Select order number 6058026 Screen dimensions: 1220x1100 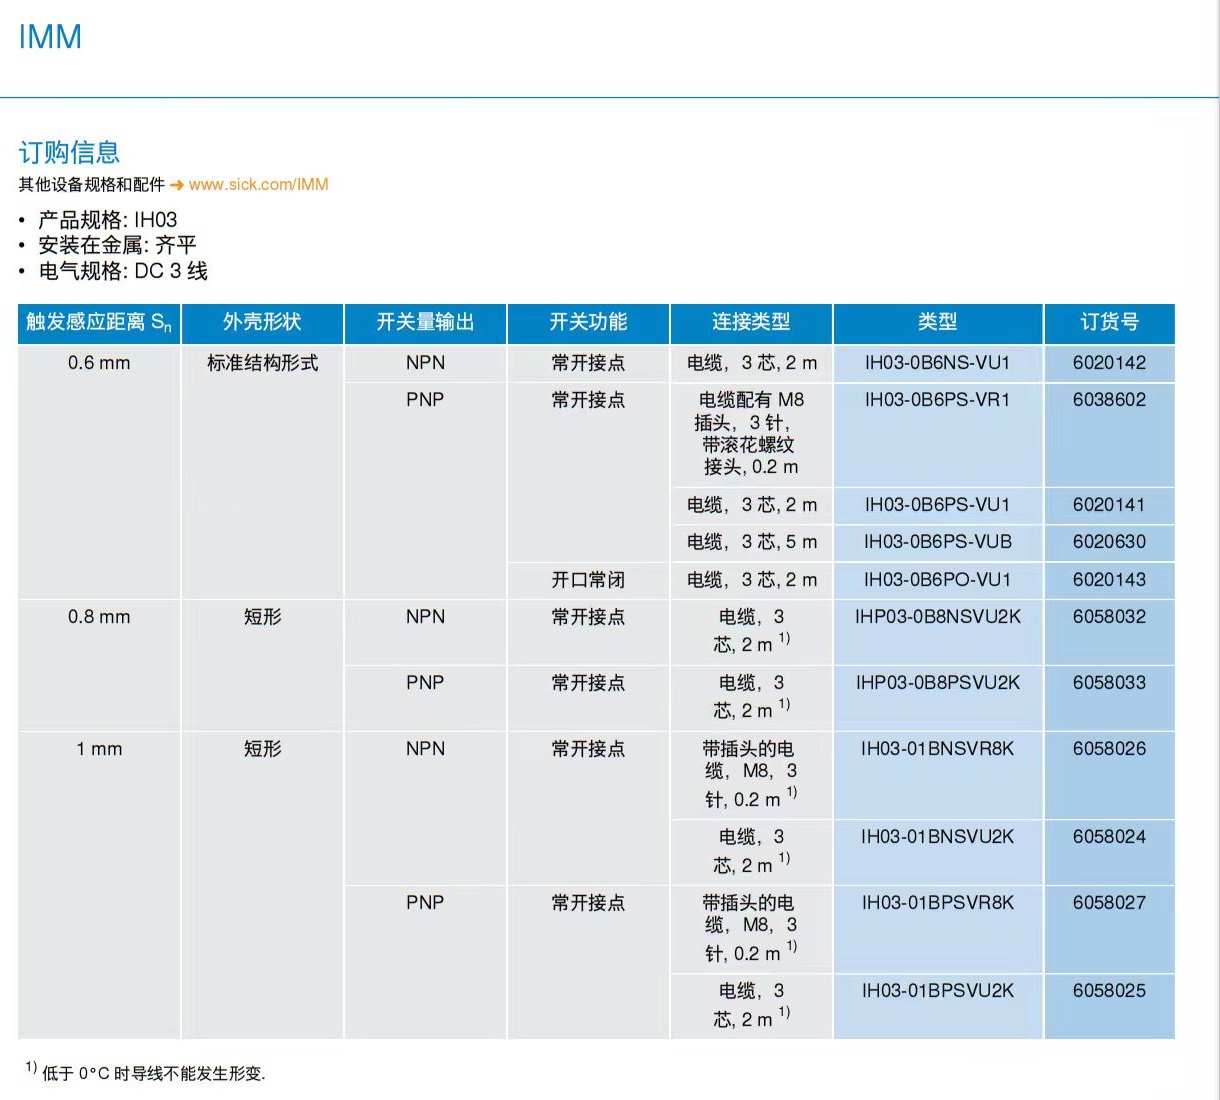point(1109,749)
